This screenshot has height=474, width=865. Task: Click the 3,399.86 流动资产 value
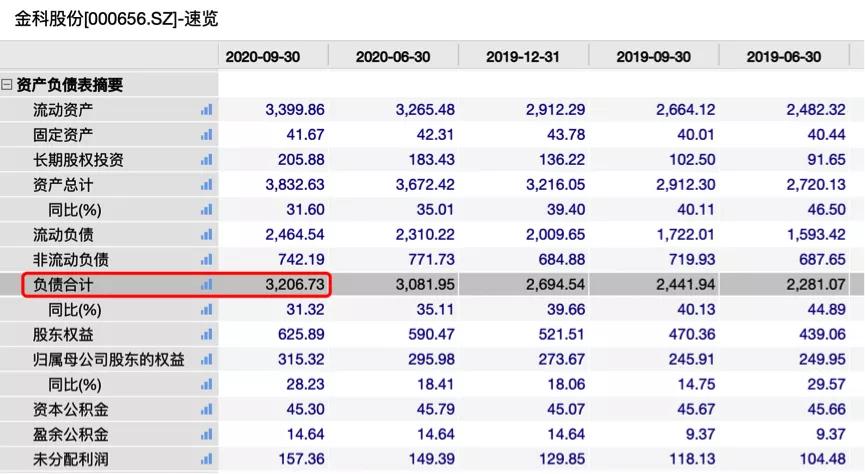pyautogui.click(x=295, y=110)
